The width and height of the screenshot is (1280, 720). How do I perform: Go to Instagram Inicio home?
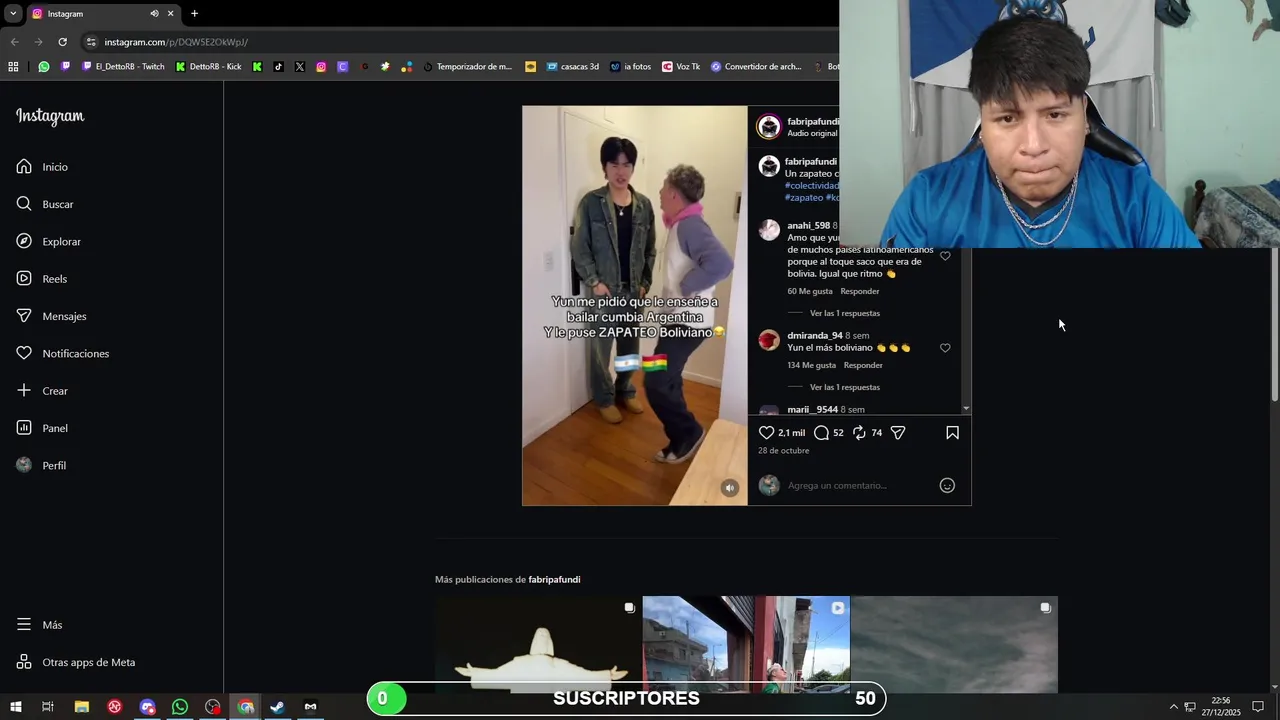42,167
